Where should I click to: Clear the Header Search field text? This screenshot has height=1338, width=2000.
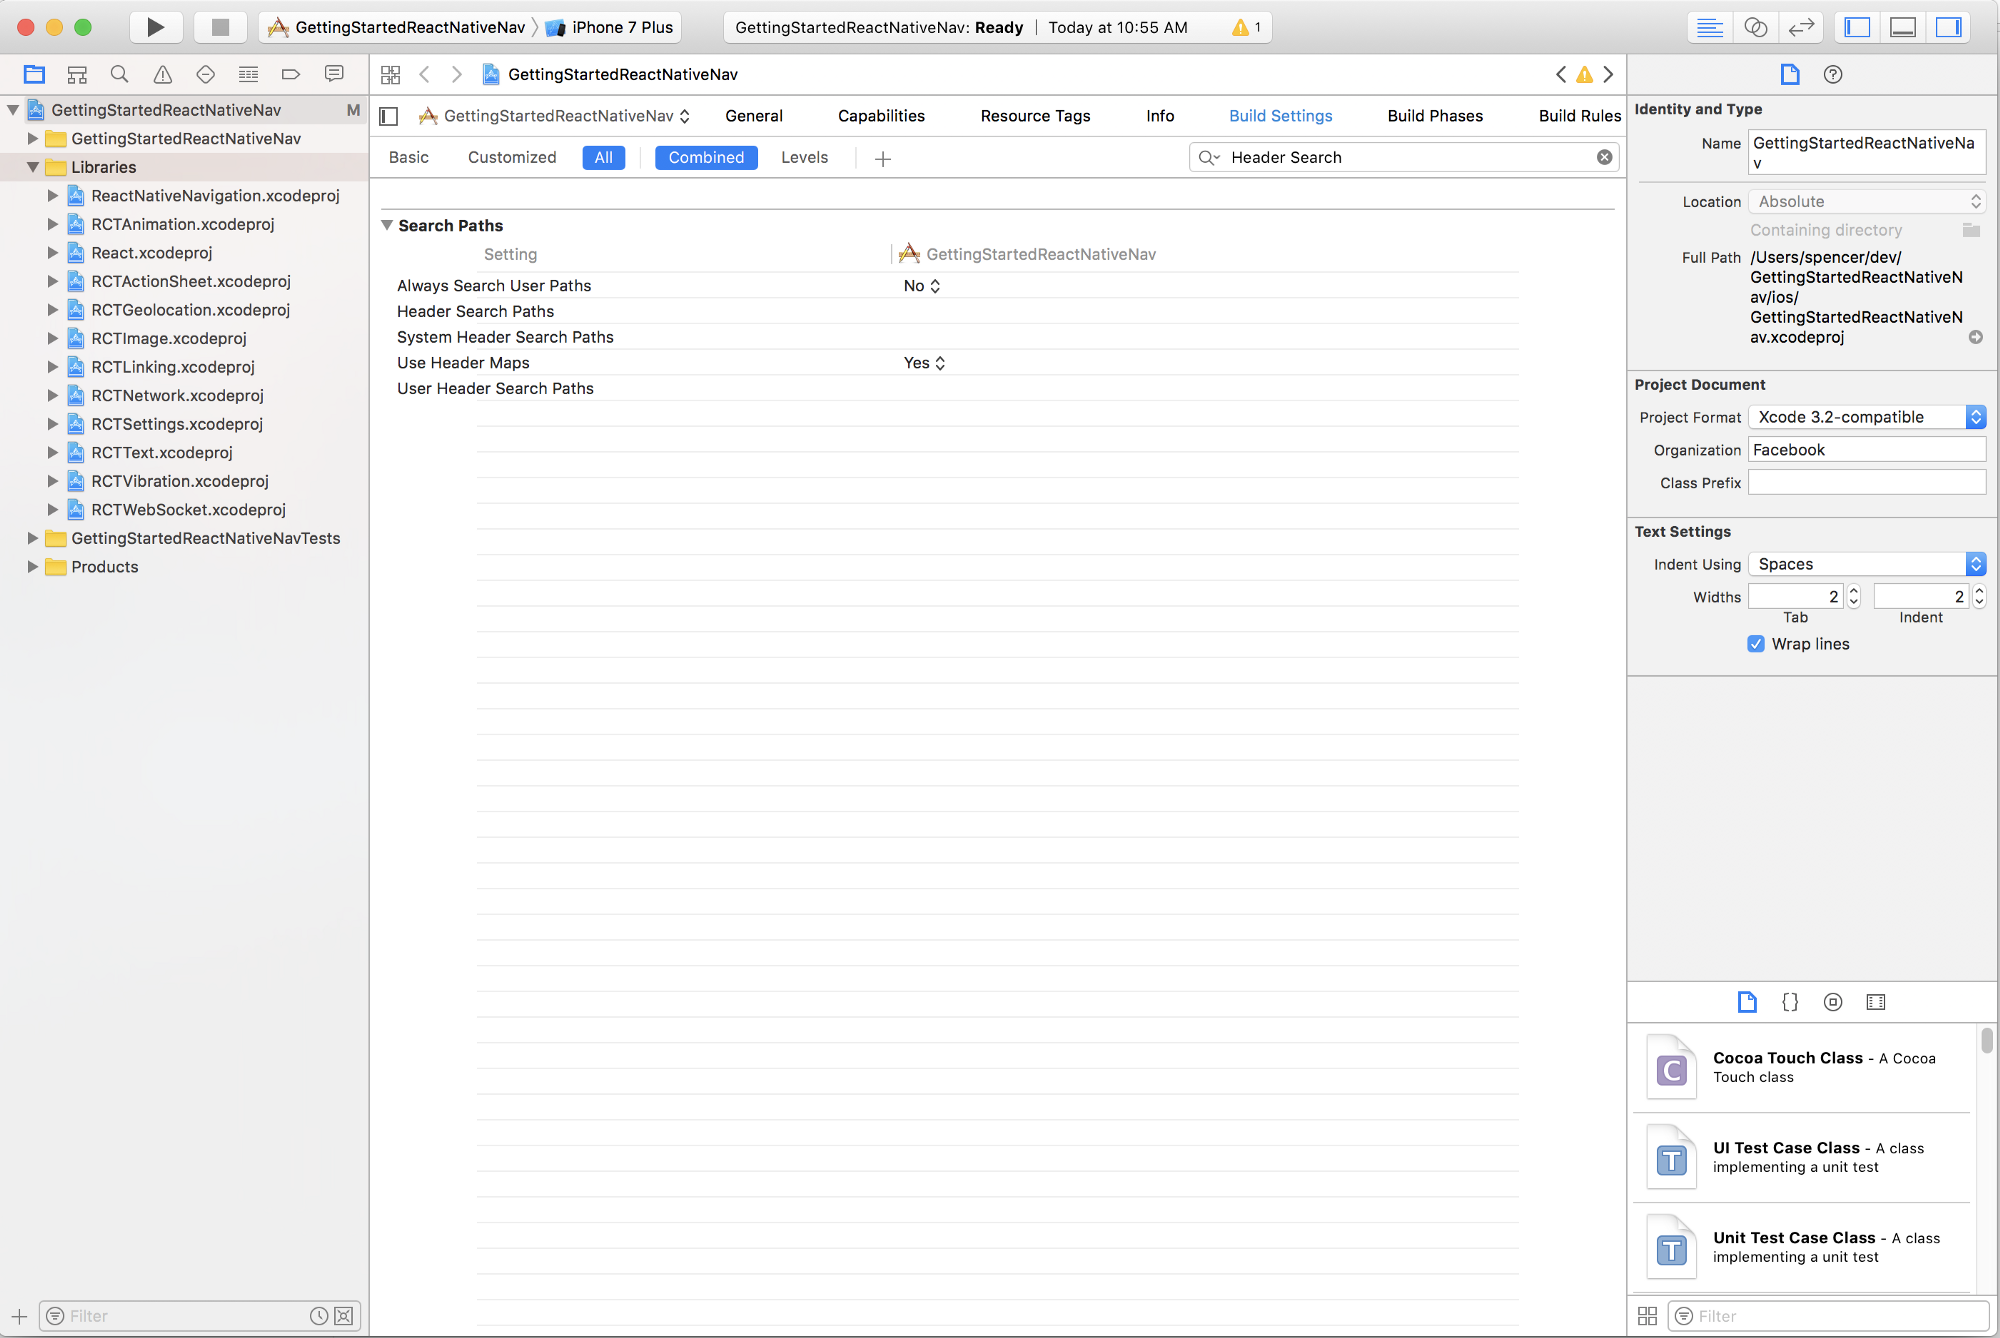(x=1604, y=157)
